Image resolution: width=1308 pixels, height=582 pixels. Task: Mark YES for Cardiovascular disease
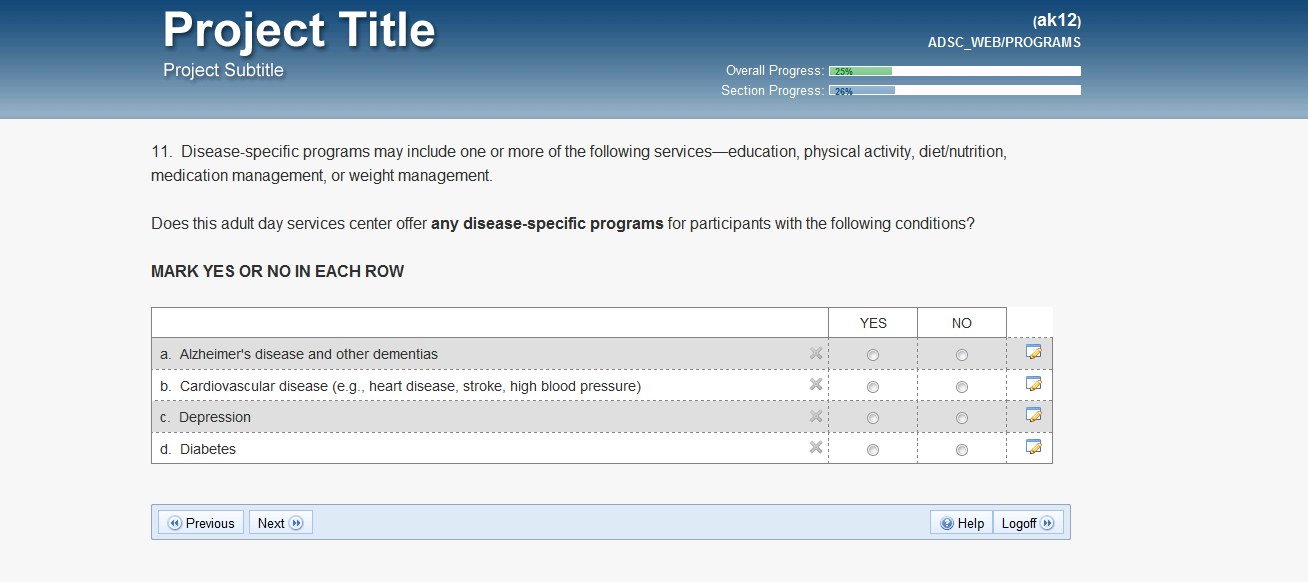[873, 387]
